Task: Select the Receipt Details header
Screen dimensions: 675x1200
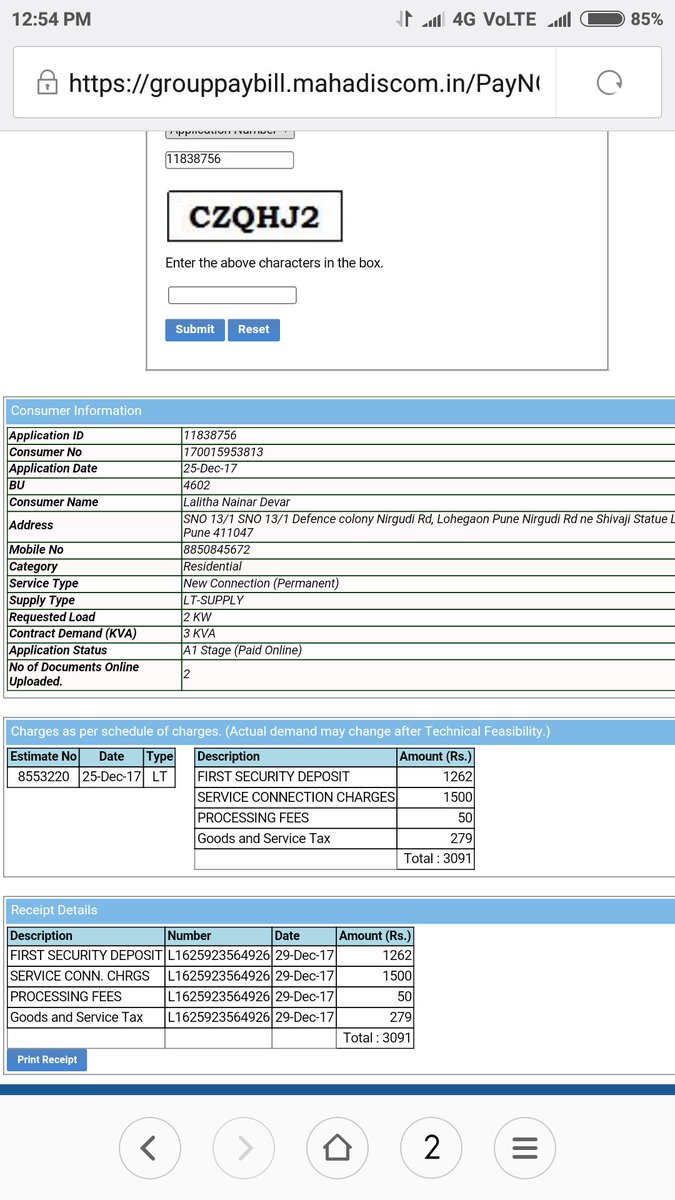Action: pos(339,910)
